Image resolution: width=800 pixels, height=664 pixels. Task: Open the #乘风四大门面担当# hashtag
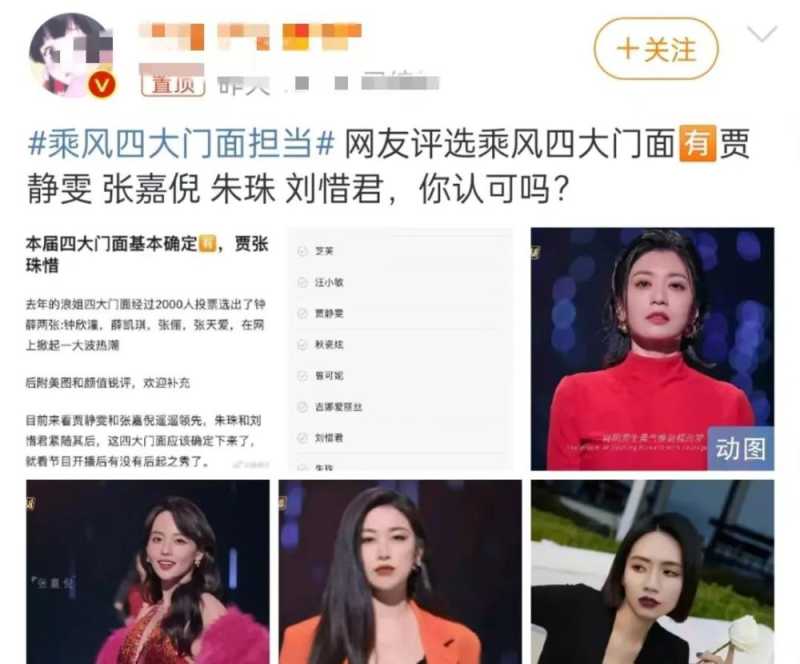(181, 143)
